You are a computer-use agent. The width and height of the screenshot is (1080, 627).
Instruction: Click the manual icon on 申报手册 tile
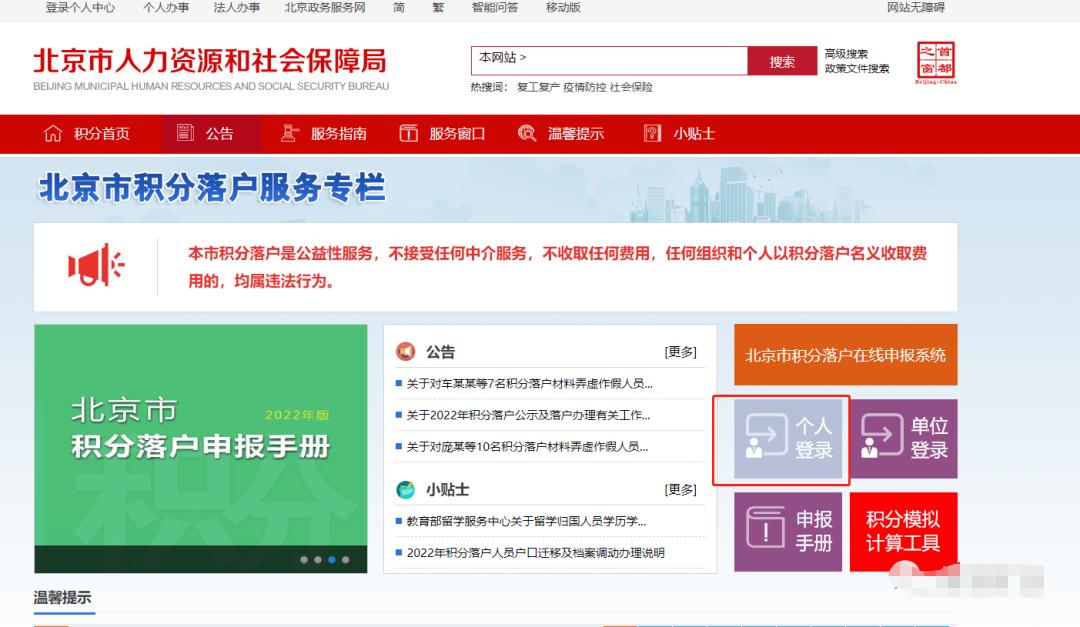(766, 528)
